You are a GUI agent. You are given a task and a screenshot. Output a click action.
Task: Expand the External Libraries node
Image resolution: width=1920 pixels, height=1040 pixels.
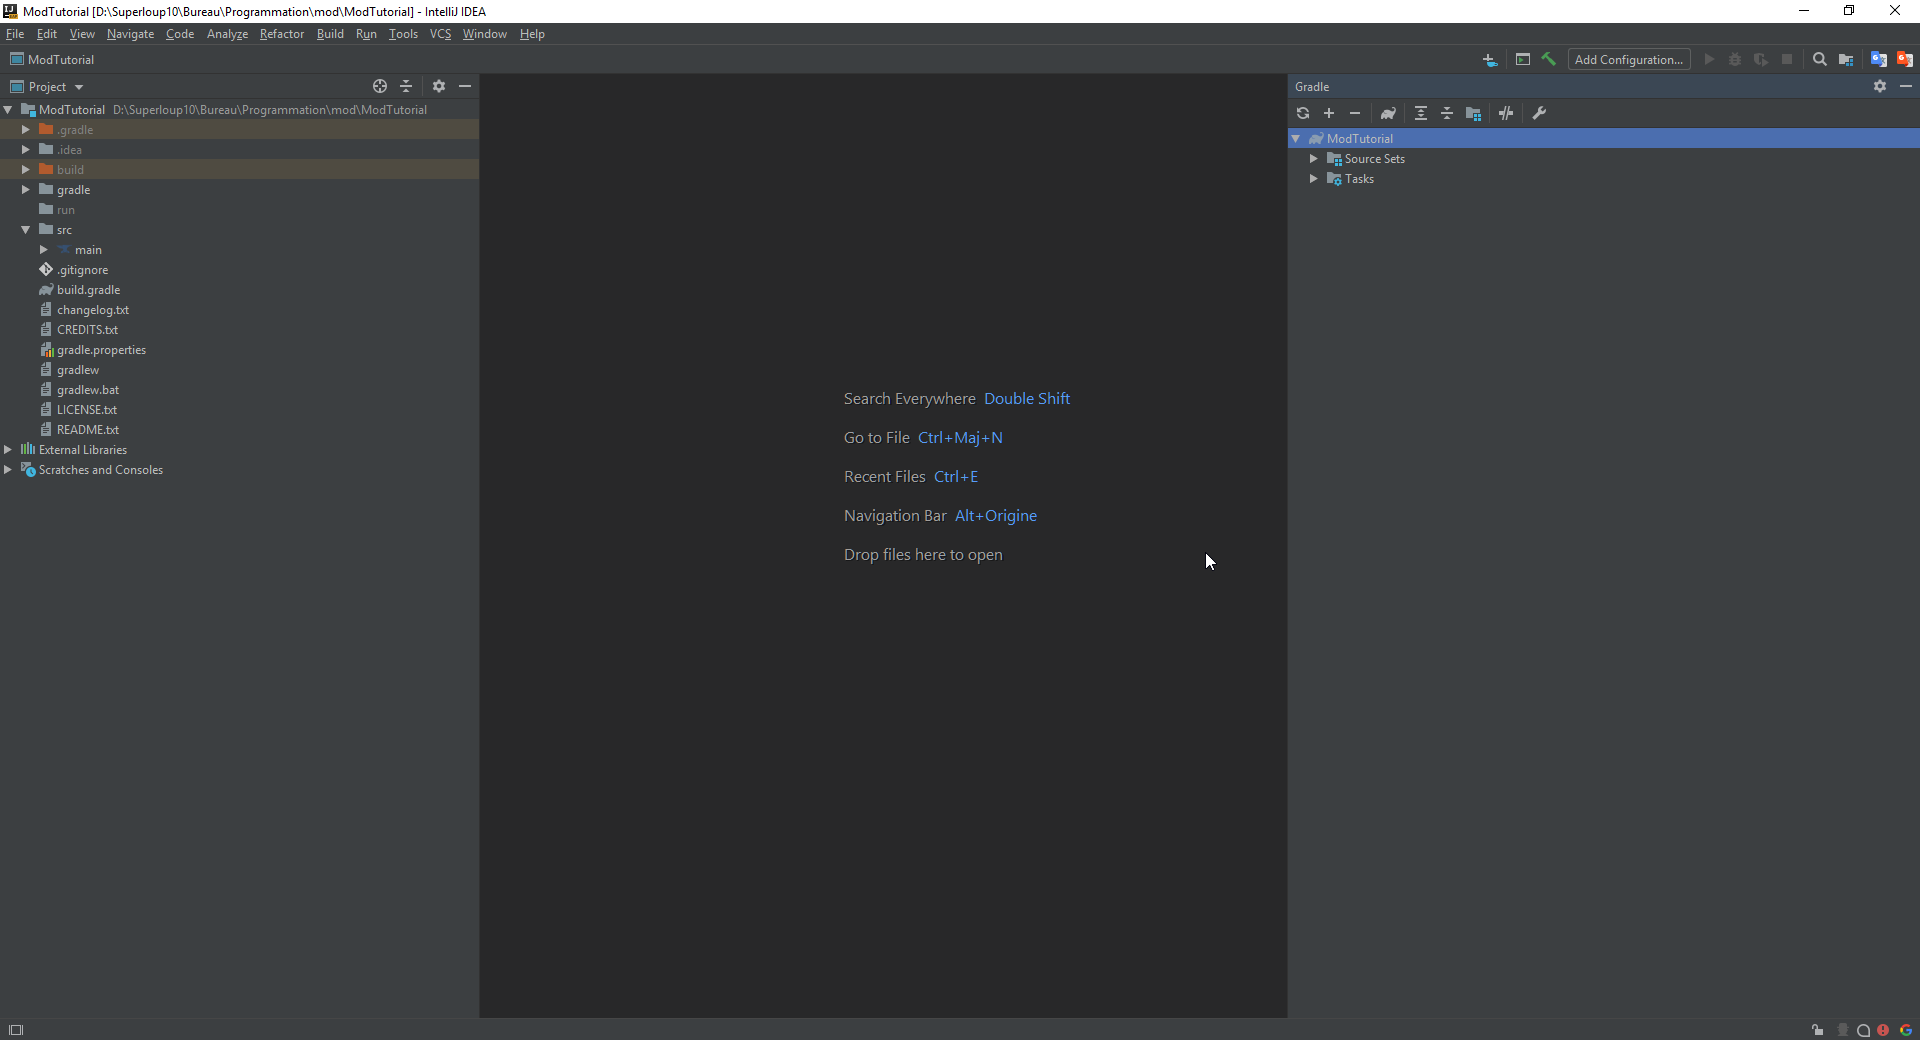pyautogui.click(x=8, y=450)
